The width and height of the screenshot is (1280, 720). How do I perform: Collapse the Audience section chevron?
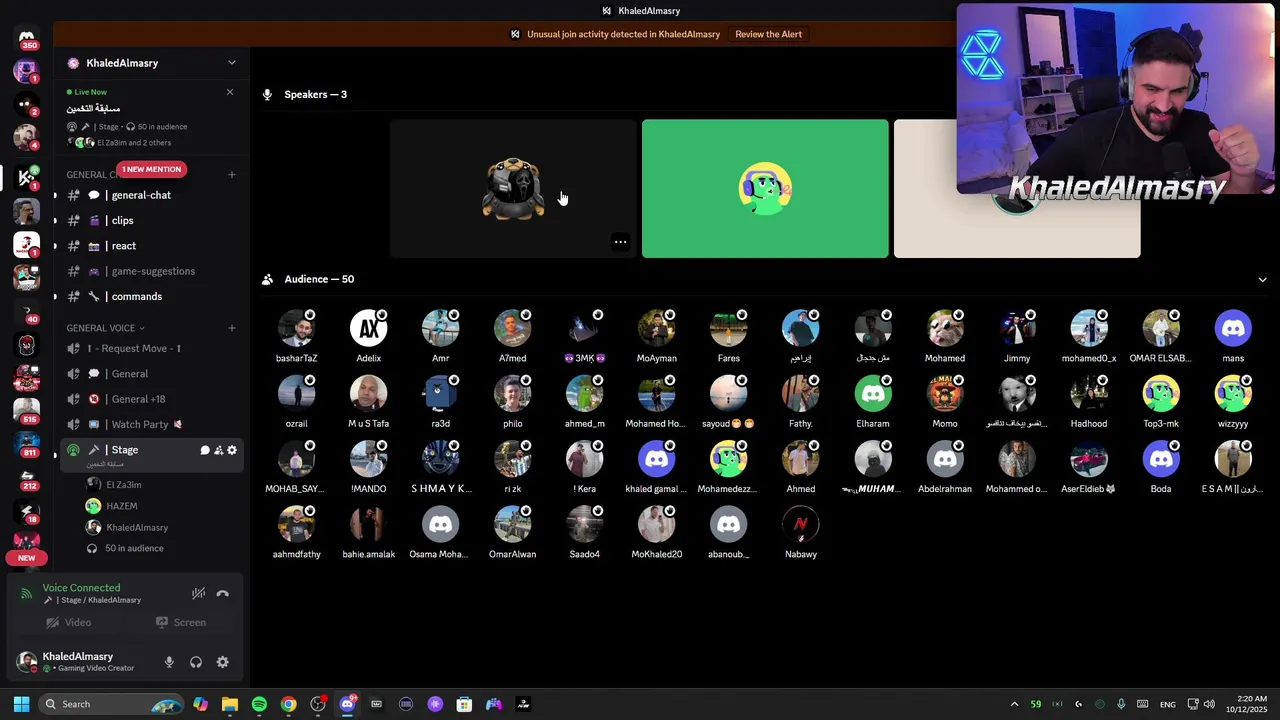pyautogui.click(x=1262, y=280)
